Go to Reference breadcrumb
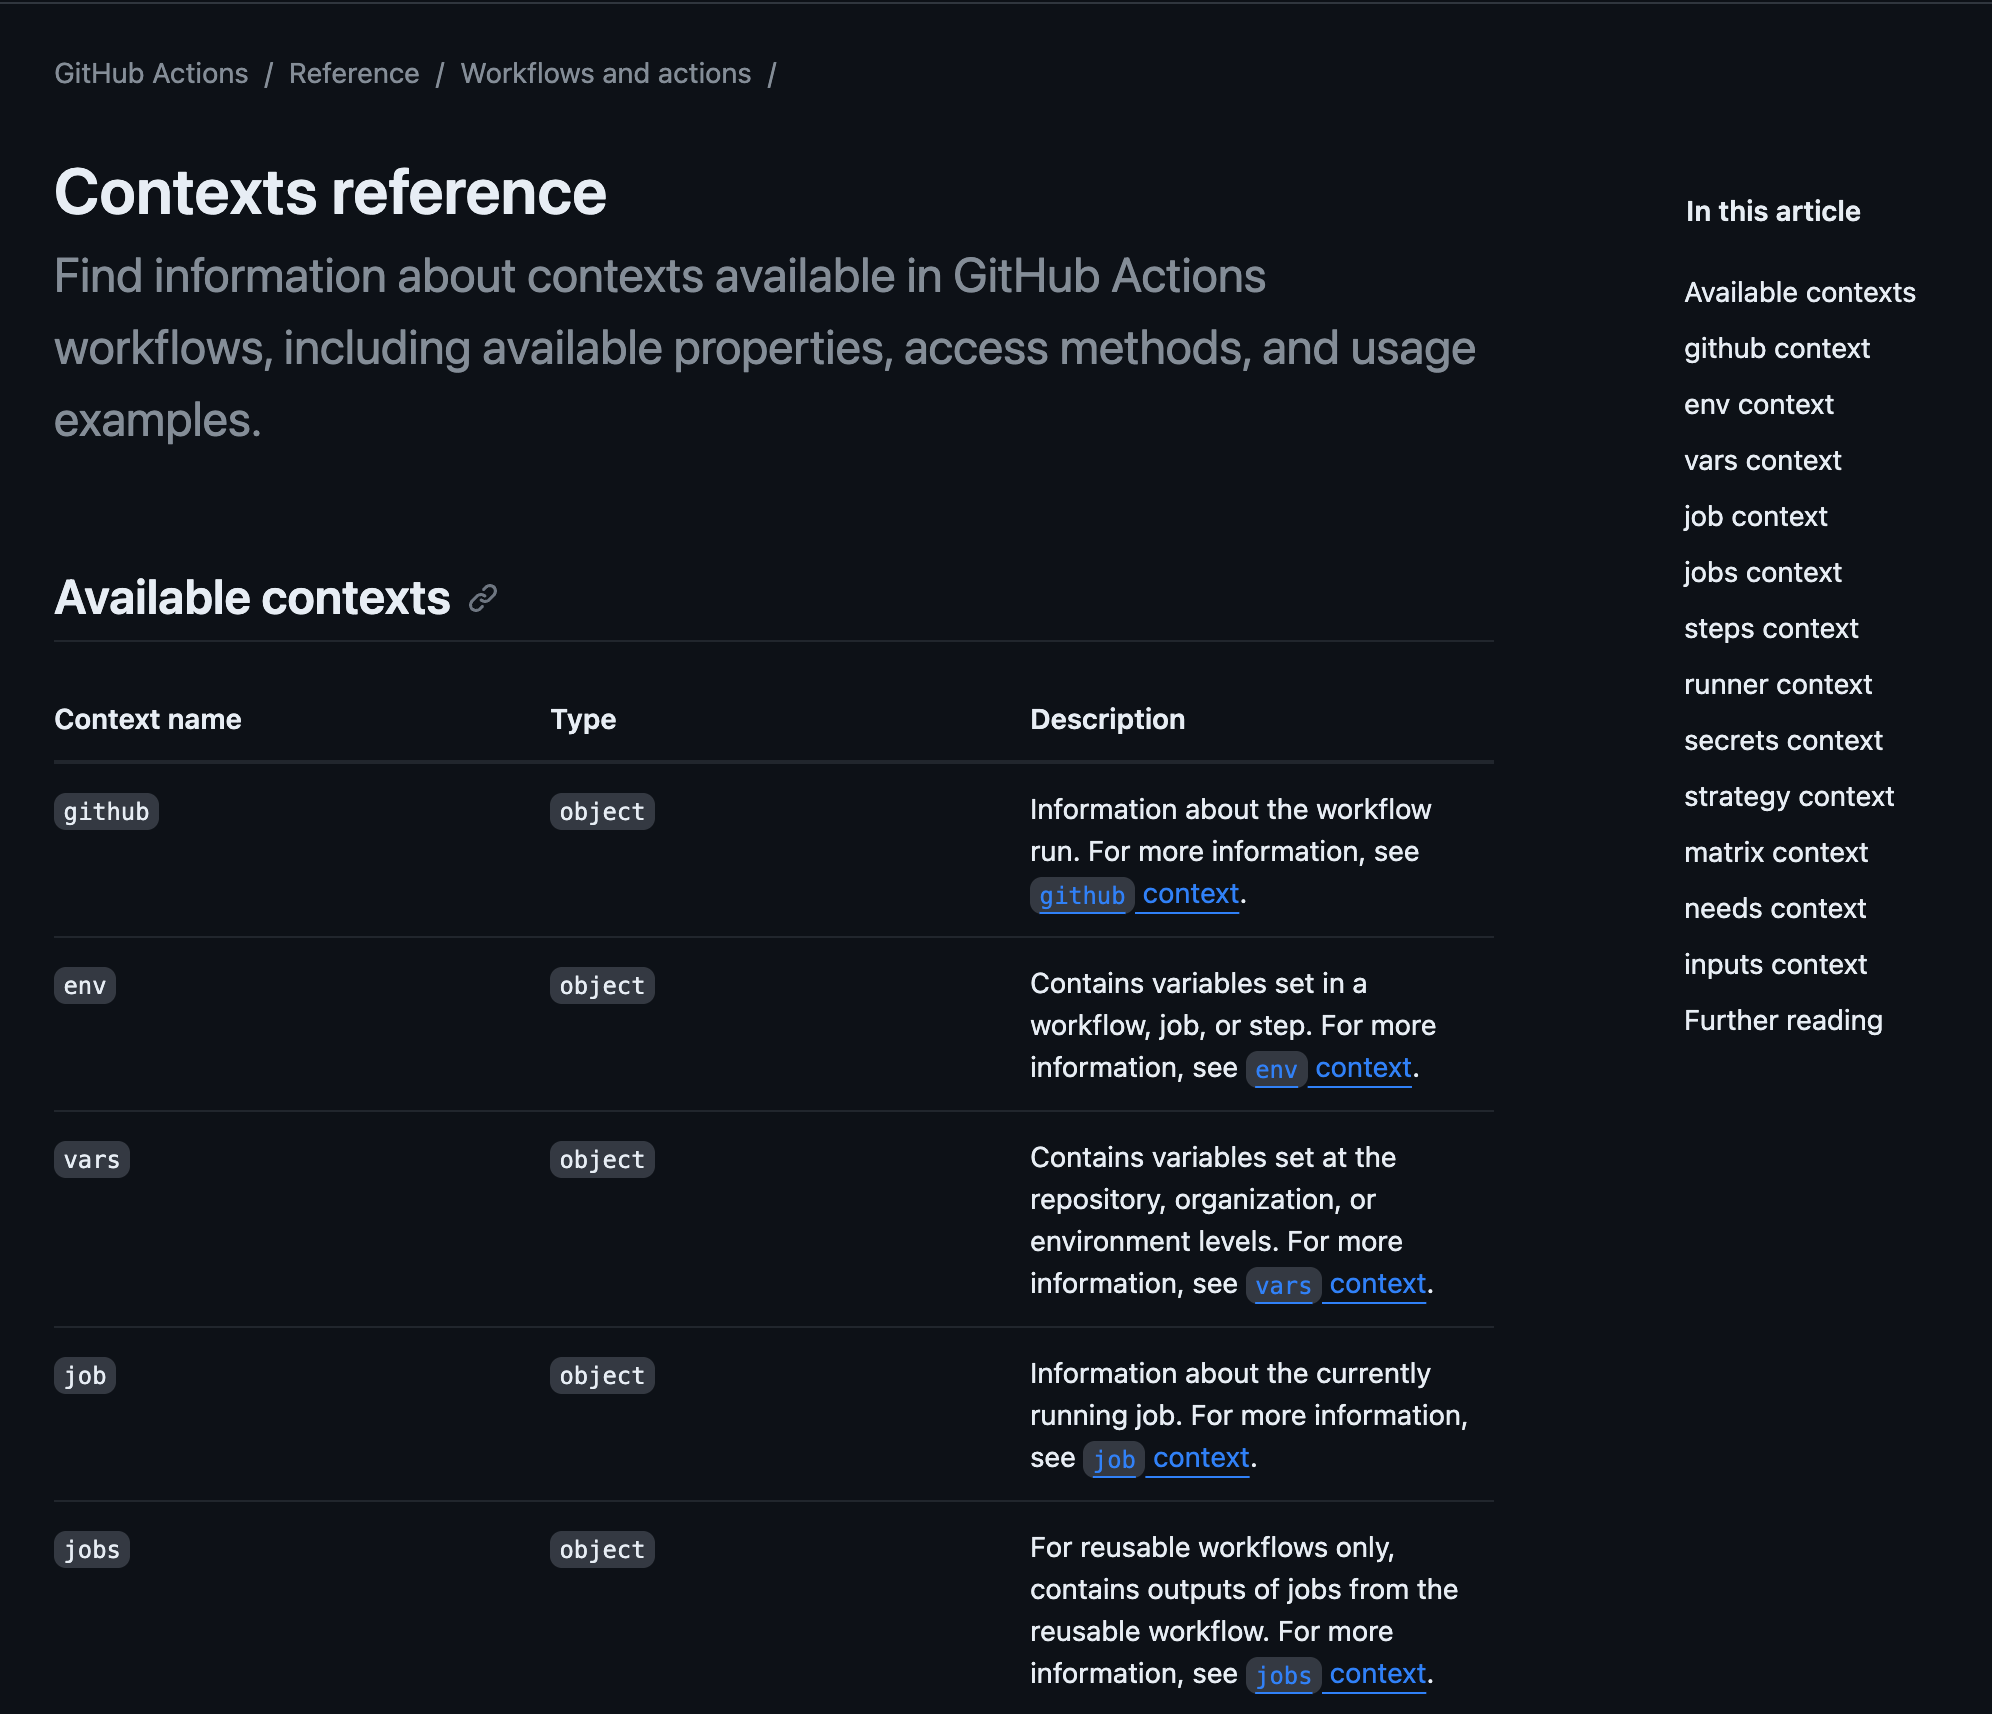The height and width of the screenshot is (1714, 1992). tap(354, 74)
